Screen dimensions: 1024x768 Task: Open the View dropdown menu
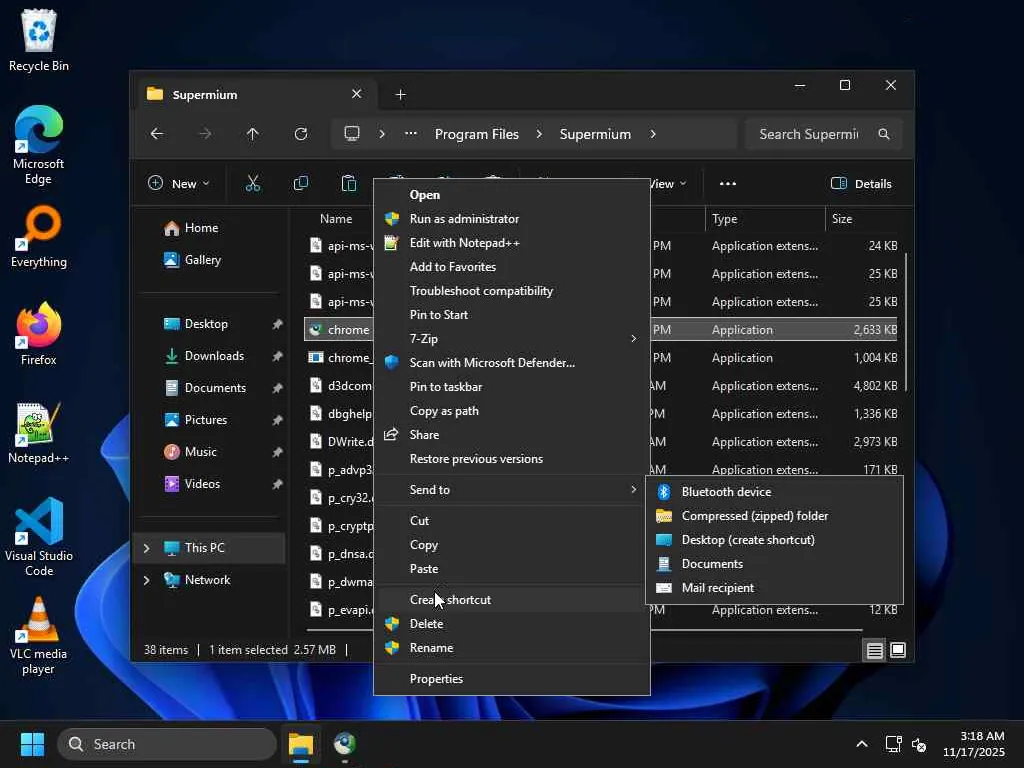point(669,184)
